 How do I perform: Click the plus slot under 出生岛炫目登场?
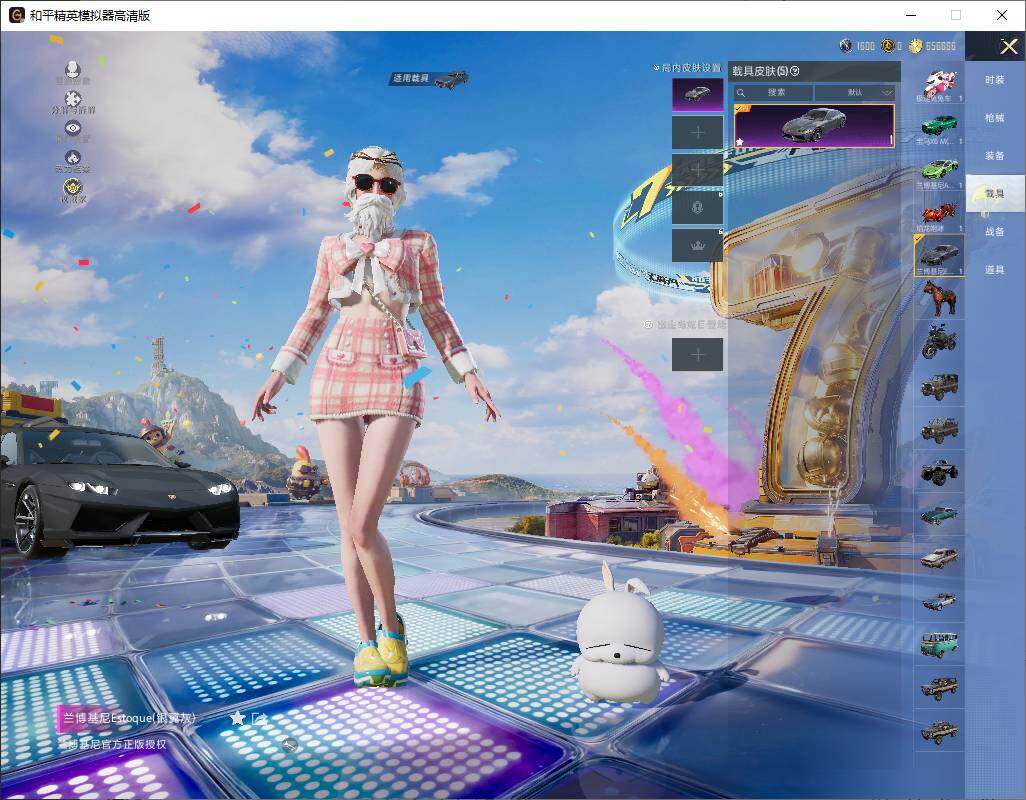point(698,355)
